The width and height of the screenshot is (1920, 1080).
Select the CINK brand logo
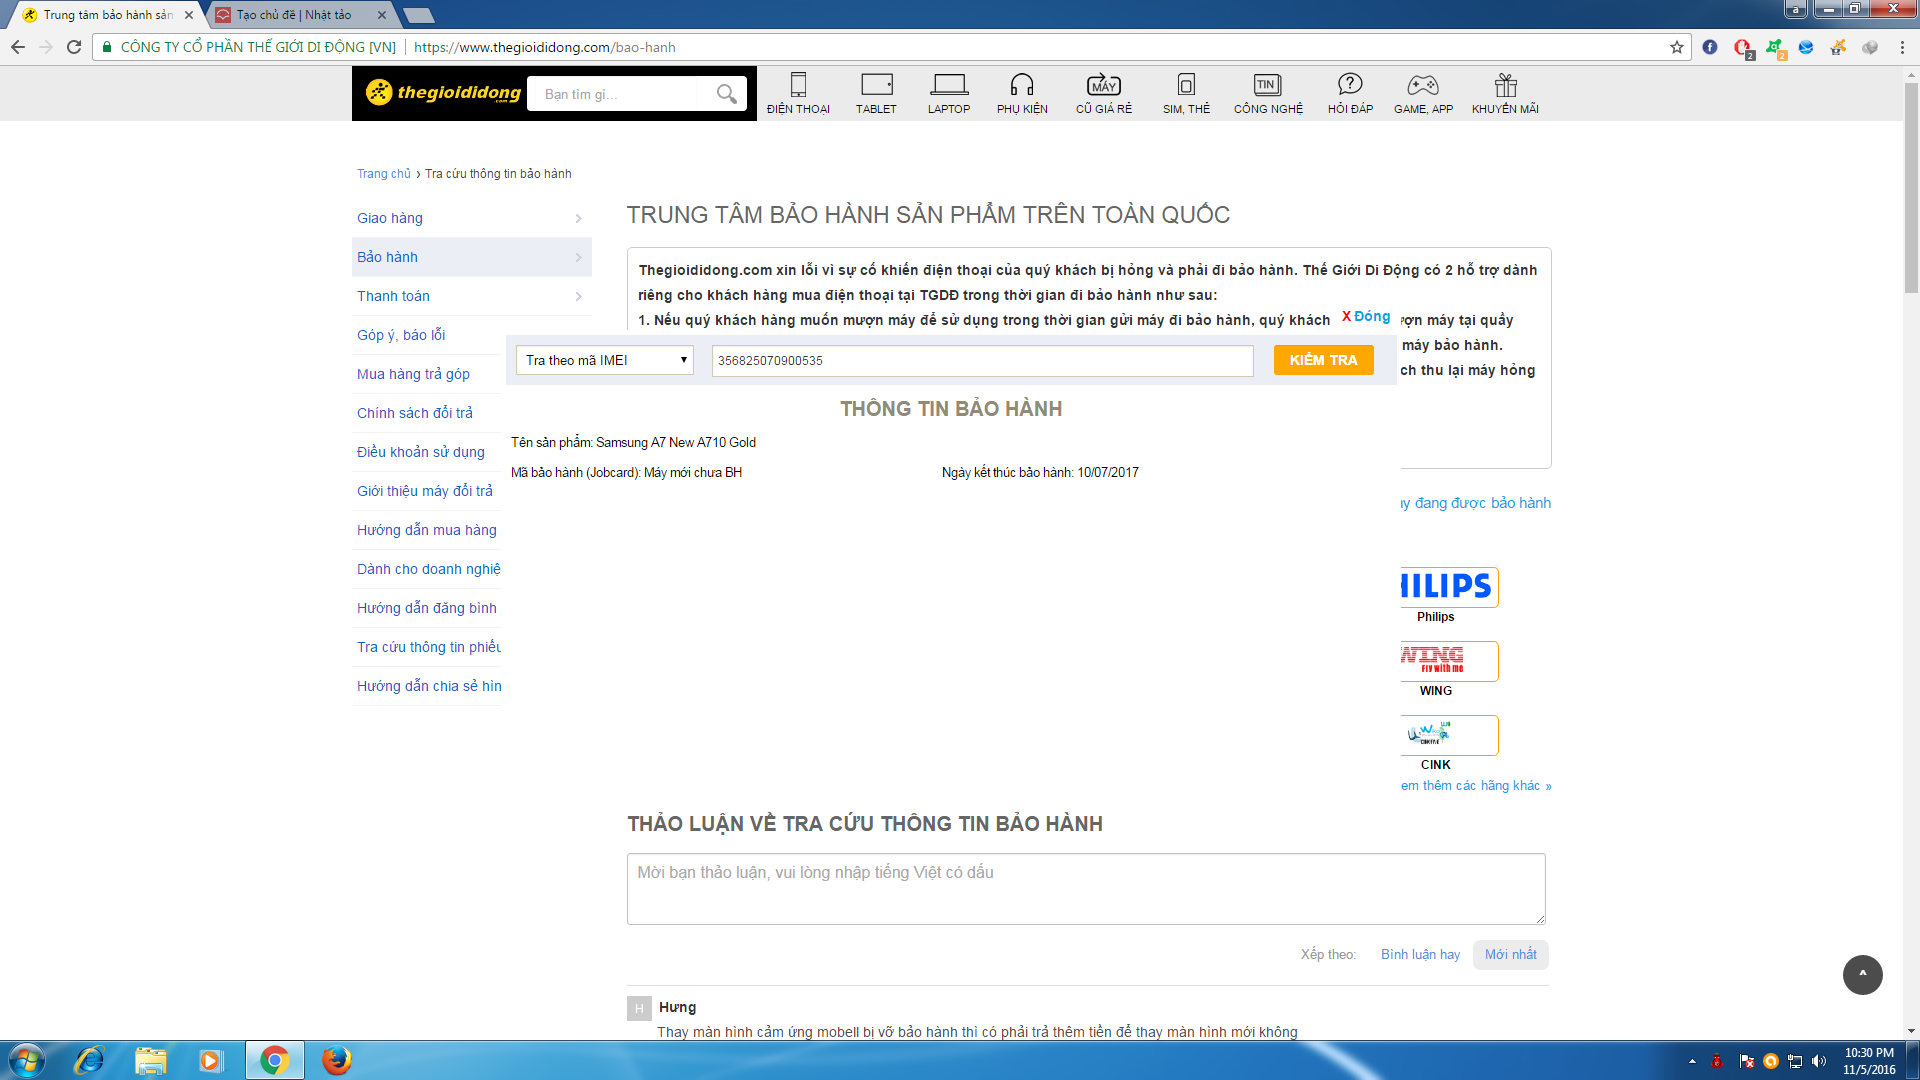1449,735
